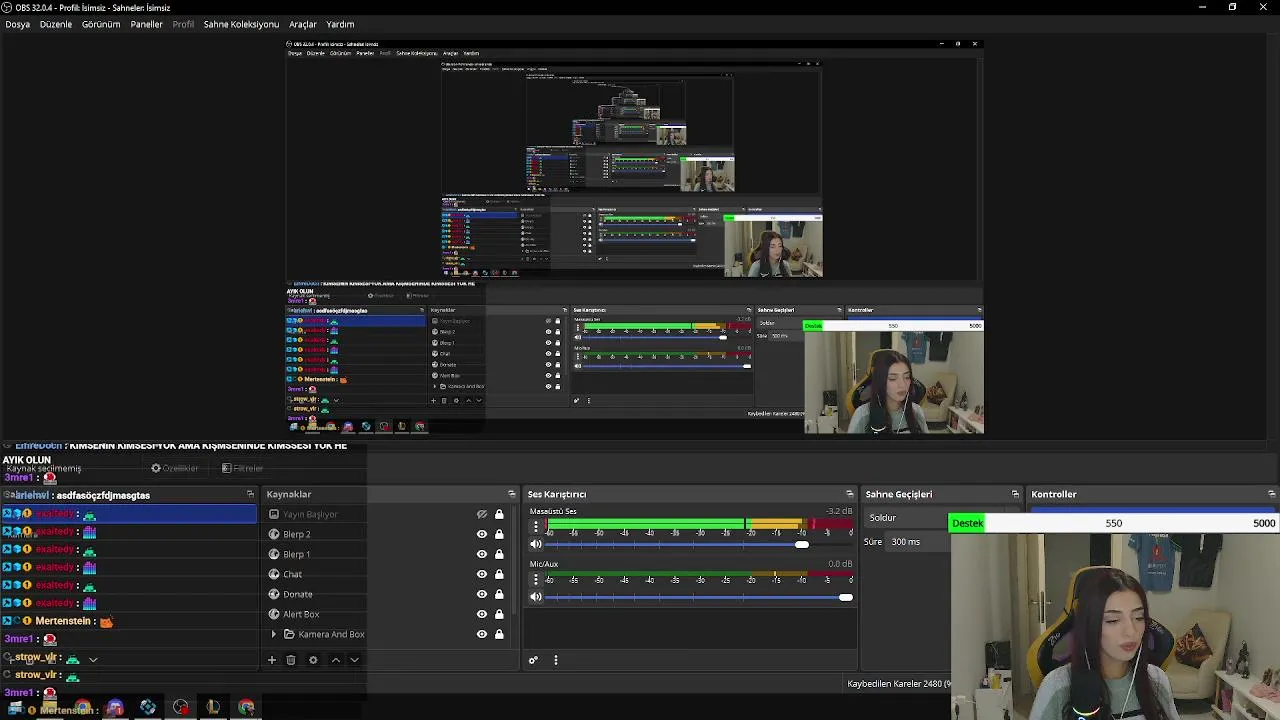Click the Özellikler button above the panels
Viewport: 1280px width, 720px height.
(x=175, y=468)
